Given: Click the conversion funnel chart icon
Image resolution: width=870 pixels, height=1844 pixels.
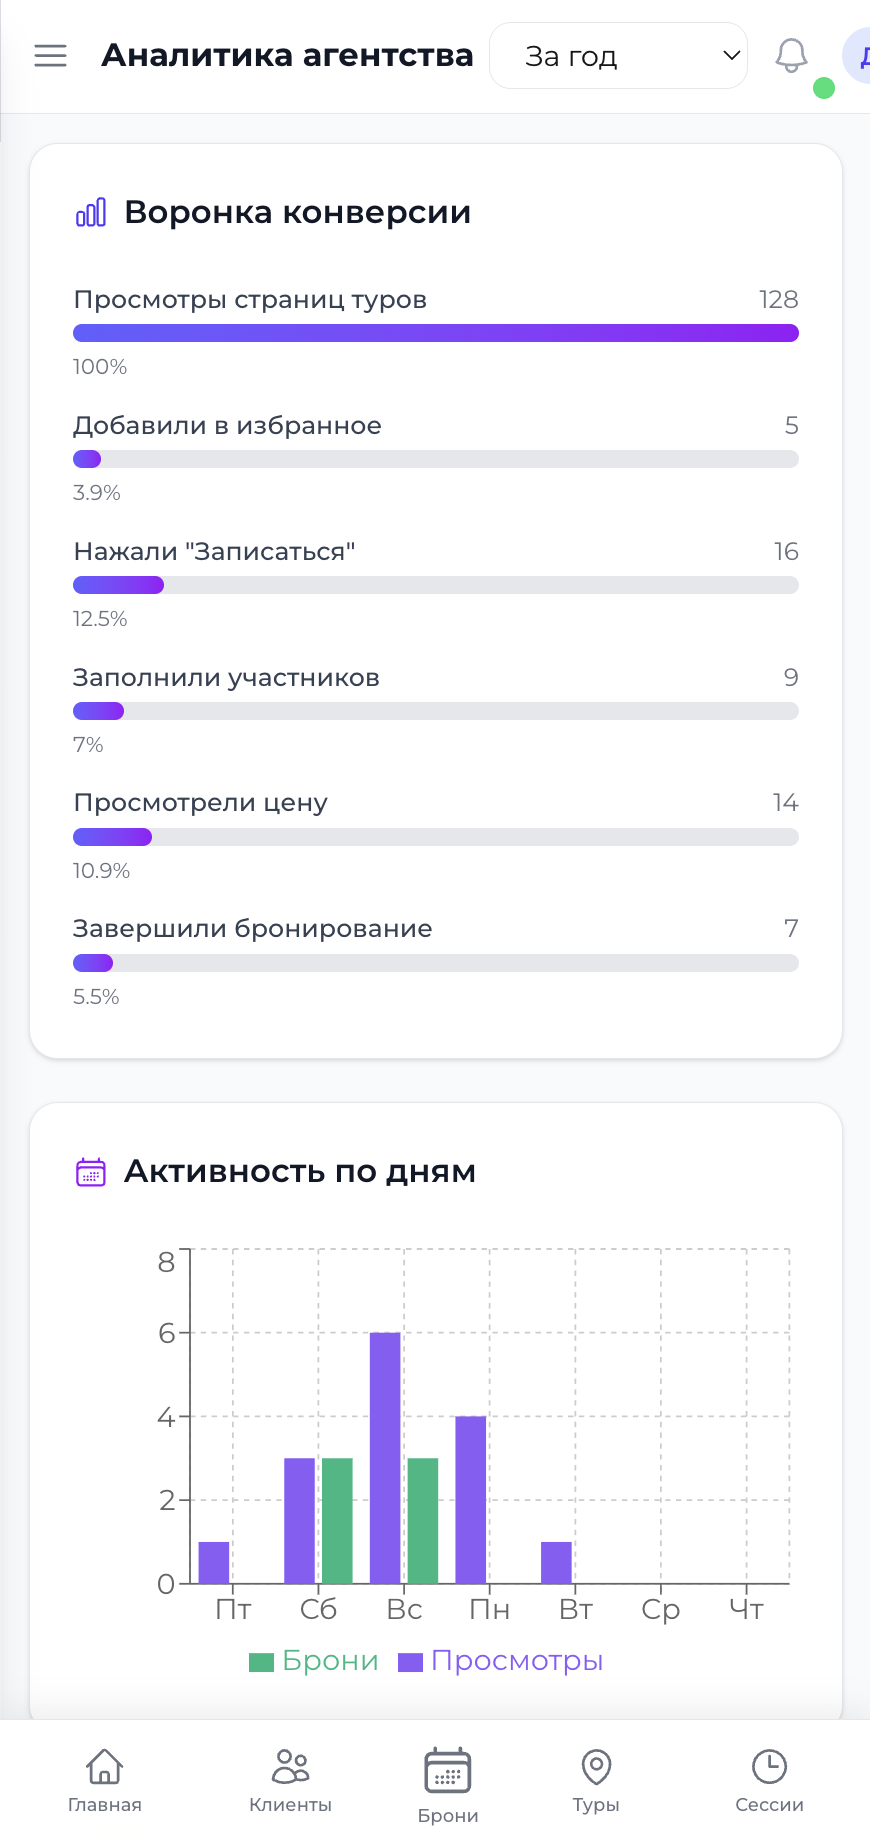Looking at the screenshot, I should 91,212.
